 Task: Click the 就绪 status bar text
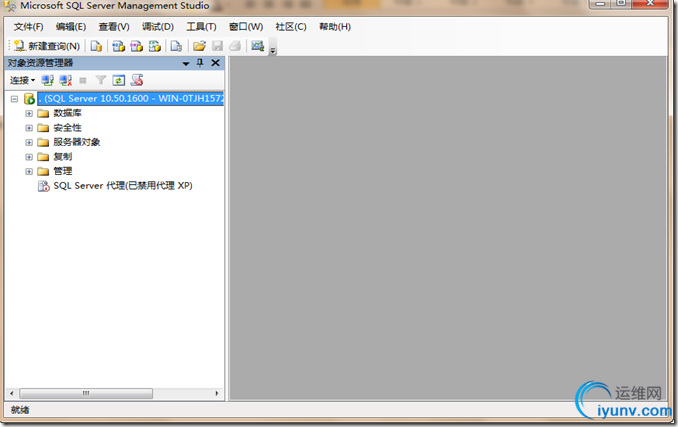(x=20, y=410)
